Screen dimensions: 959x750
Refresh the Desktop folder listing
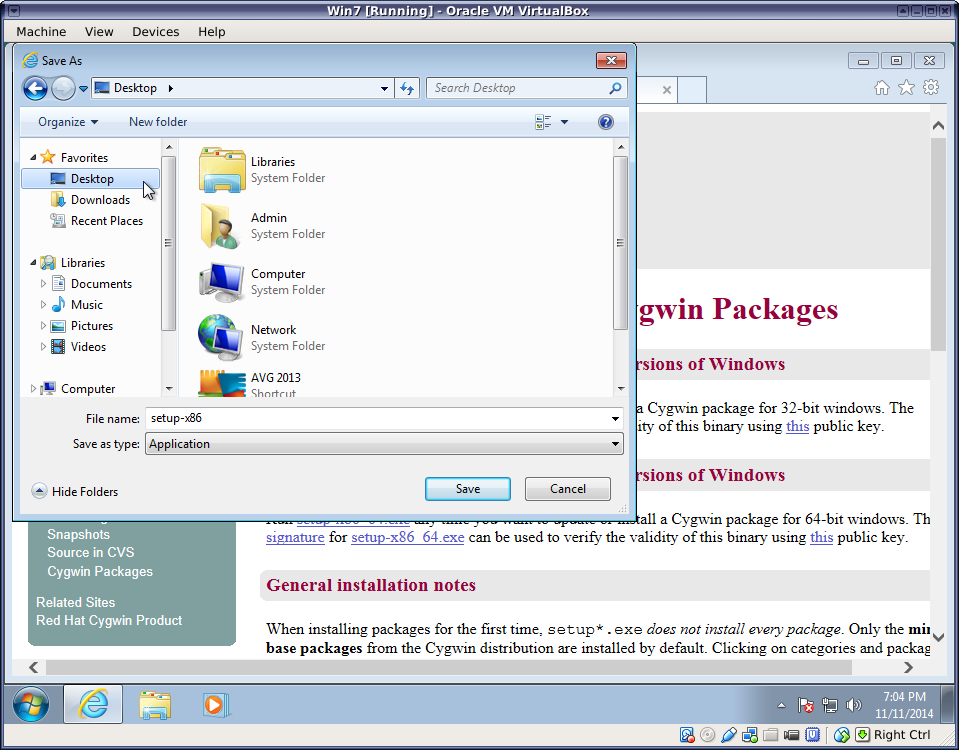pos(407,88)
